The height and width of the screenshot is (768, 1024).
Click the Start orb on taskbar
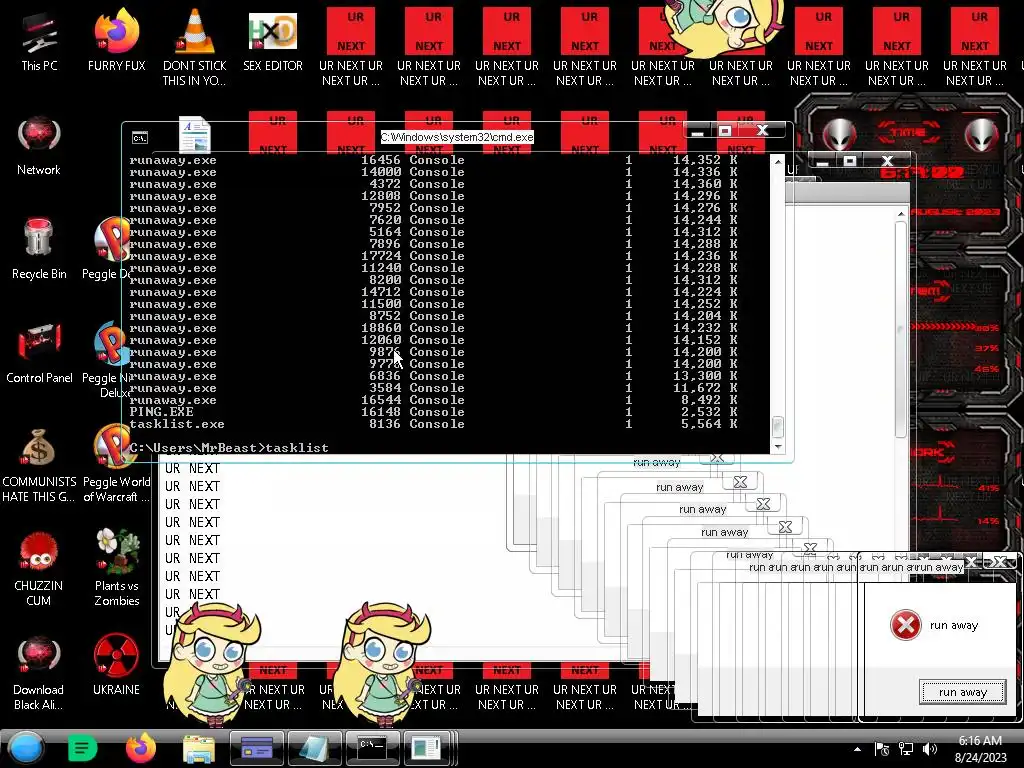tap(26, 748)
